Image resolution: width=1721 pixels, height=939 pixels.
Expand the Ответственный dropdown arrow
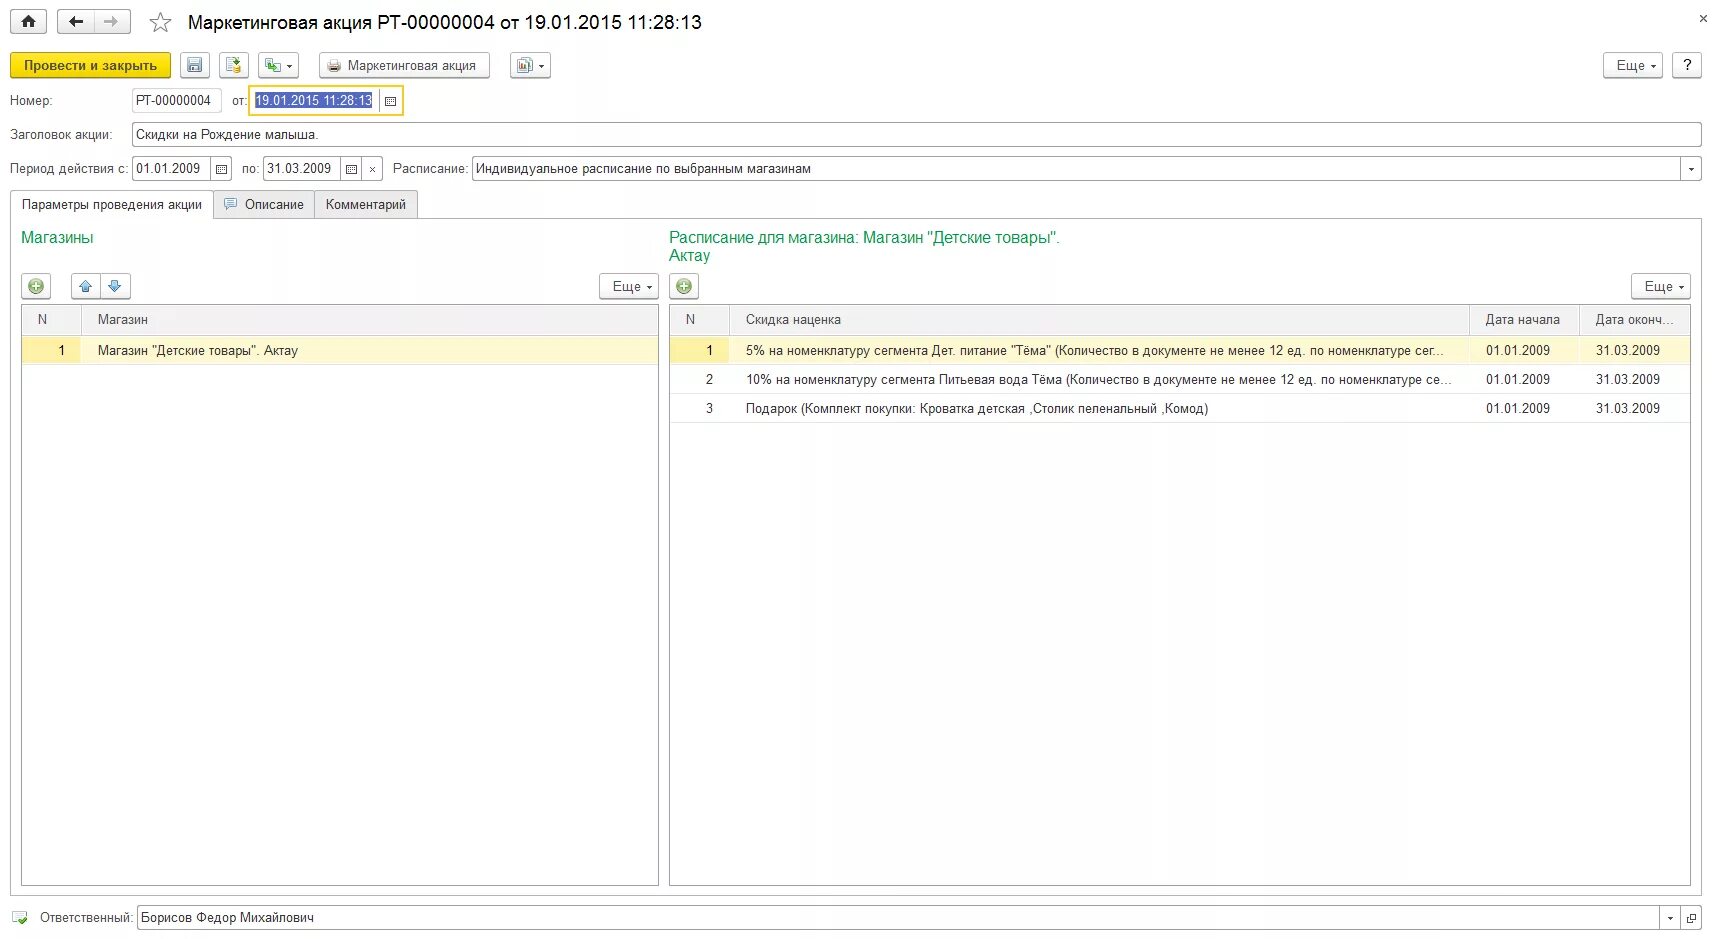(1670, 918)
